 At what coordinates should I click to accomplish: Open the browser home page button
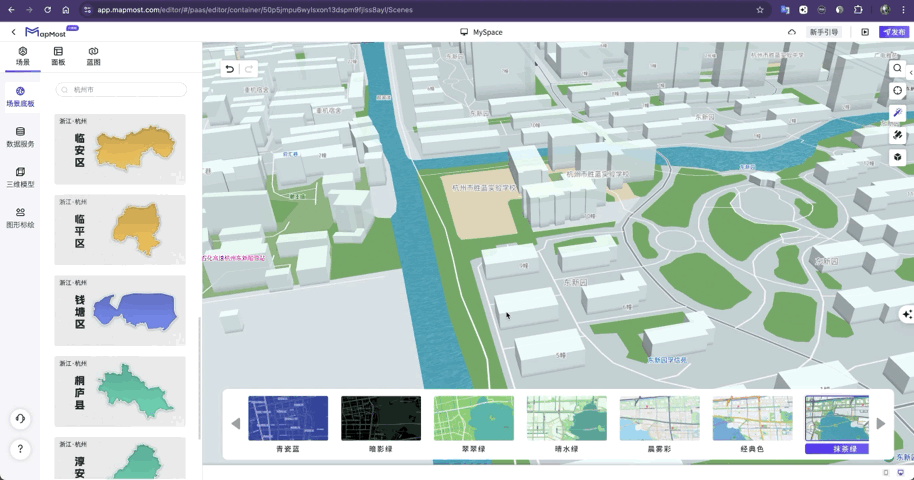coord(66,10)
